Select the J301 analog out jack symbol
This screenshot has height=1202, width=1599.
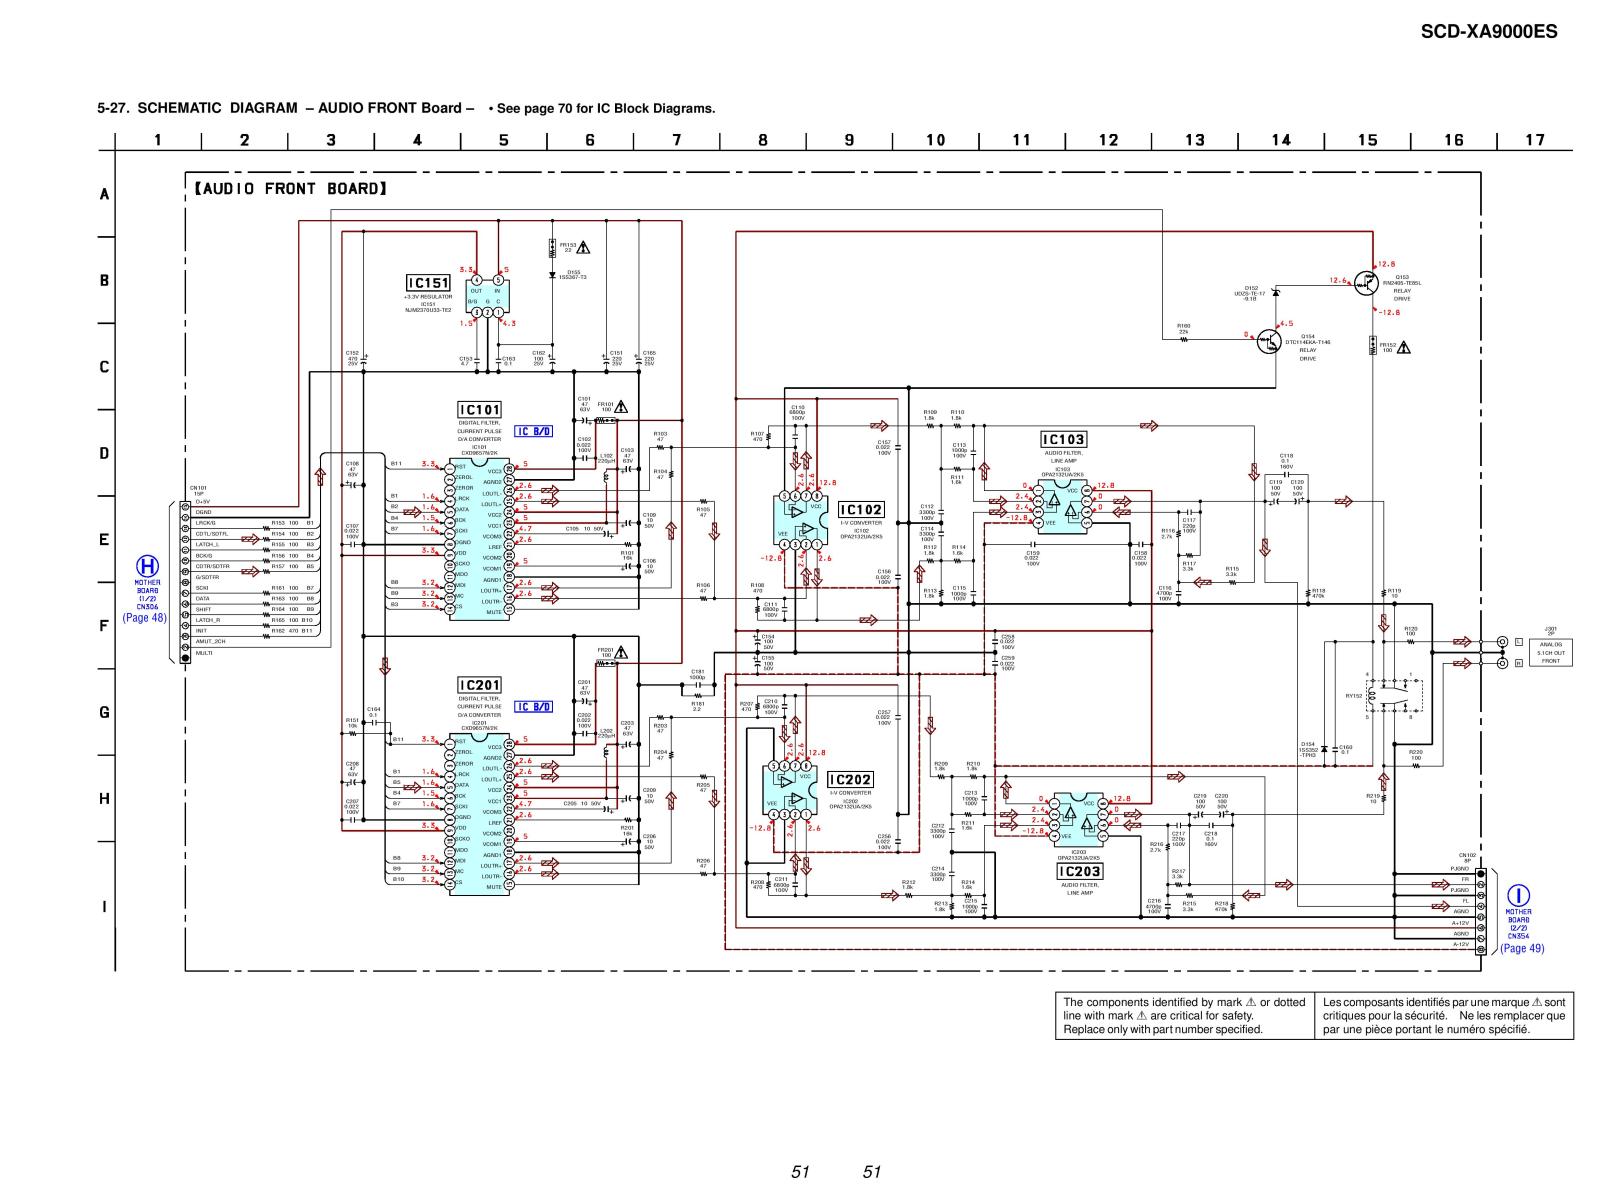point(1502,652)
